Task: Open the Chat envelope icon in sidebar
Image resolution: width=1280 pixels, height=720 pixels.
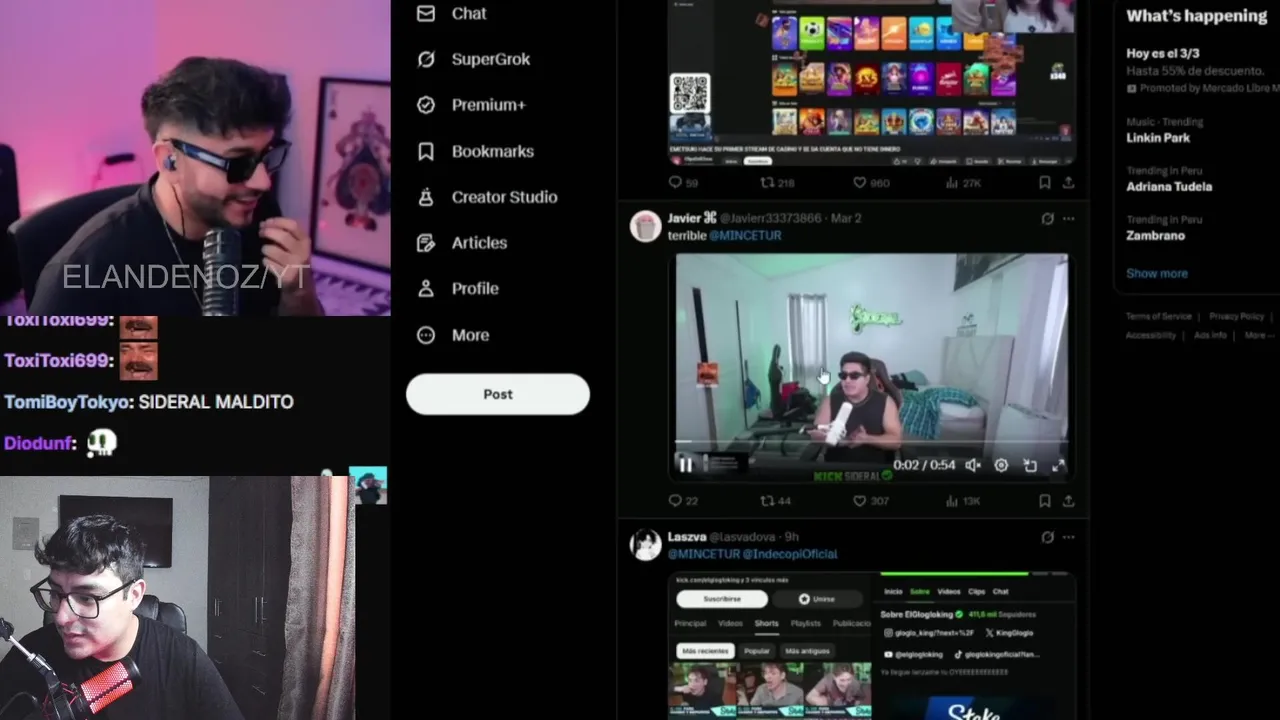Action: click(426, 13)
